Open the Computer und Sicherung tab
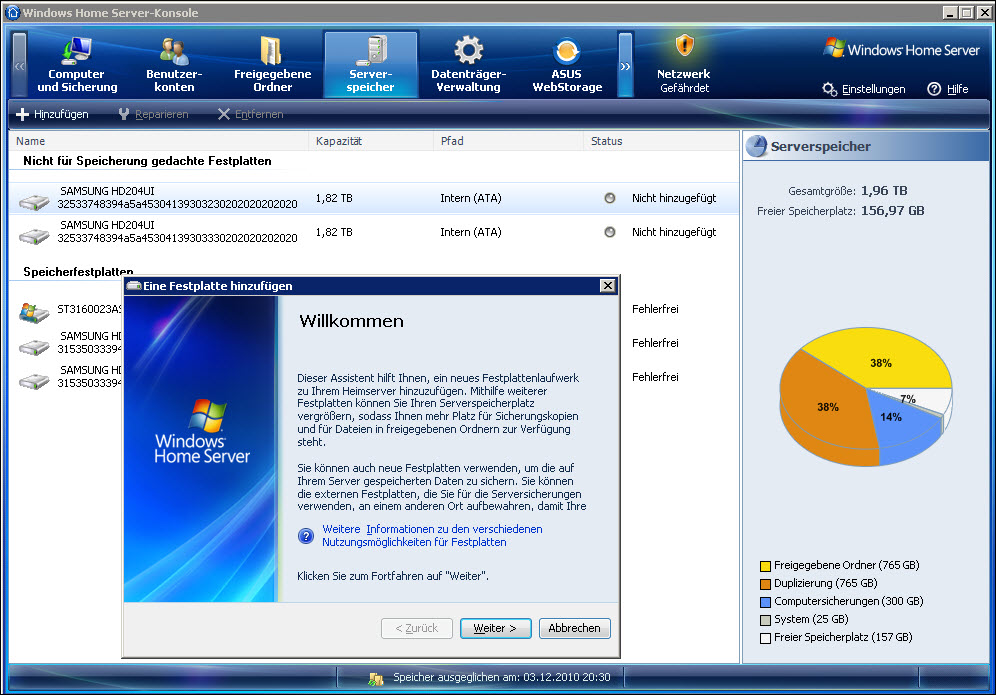996x695 pixels. coord(77,65)
